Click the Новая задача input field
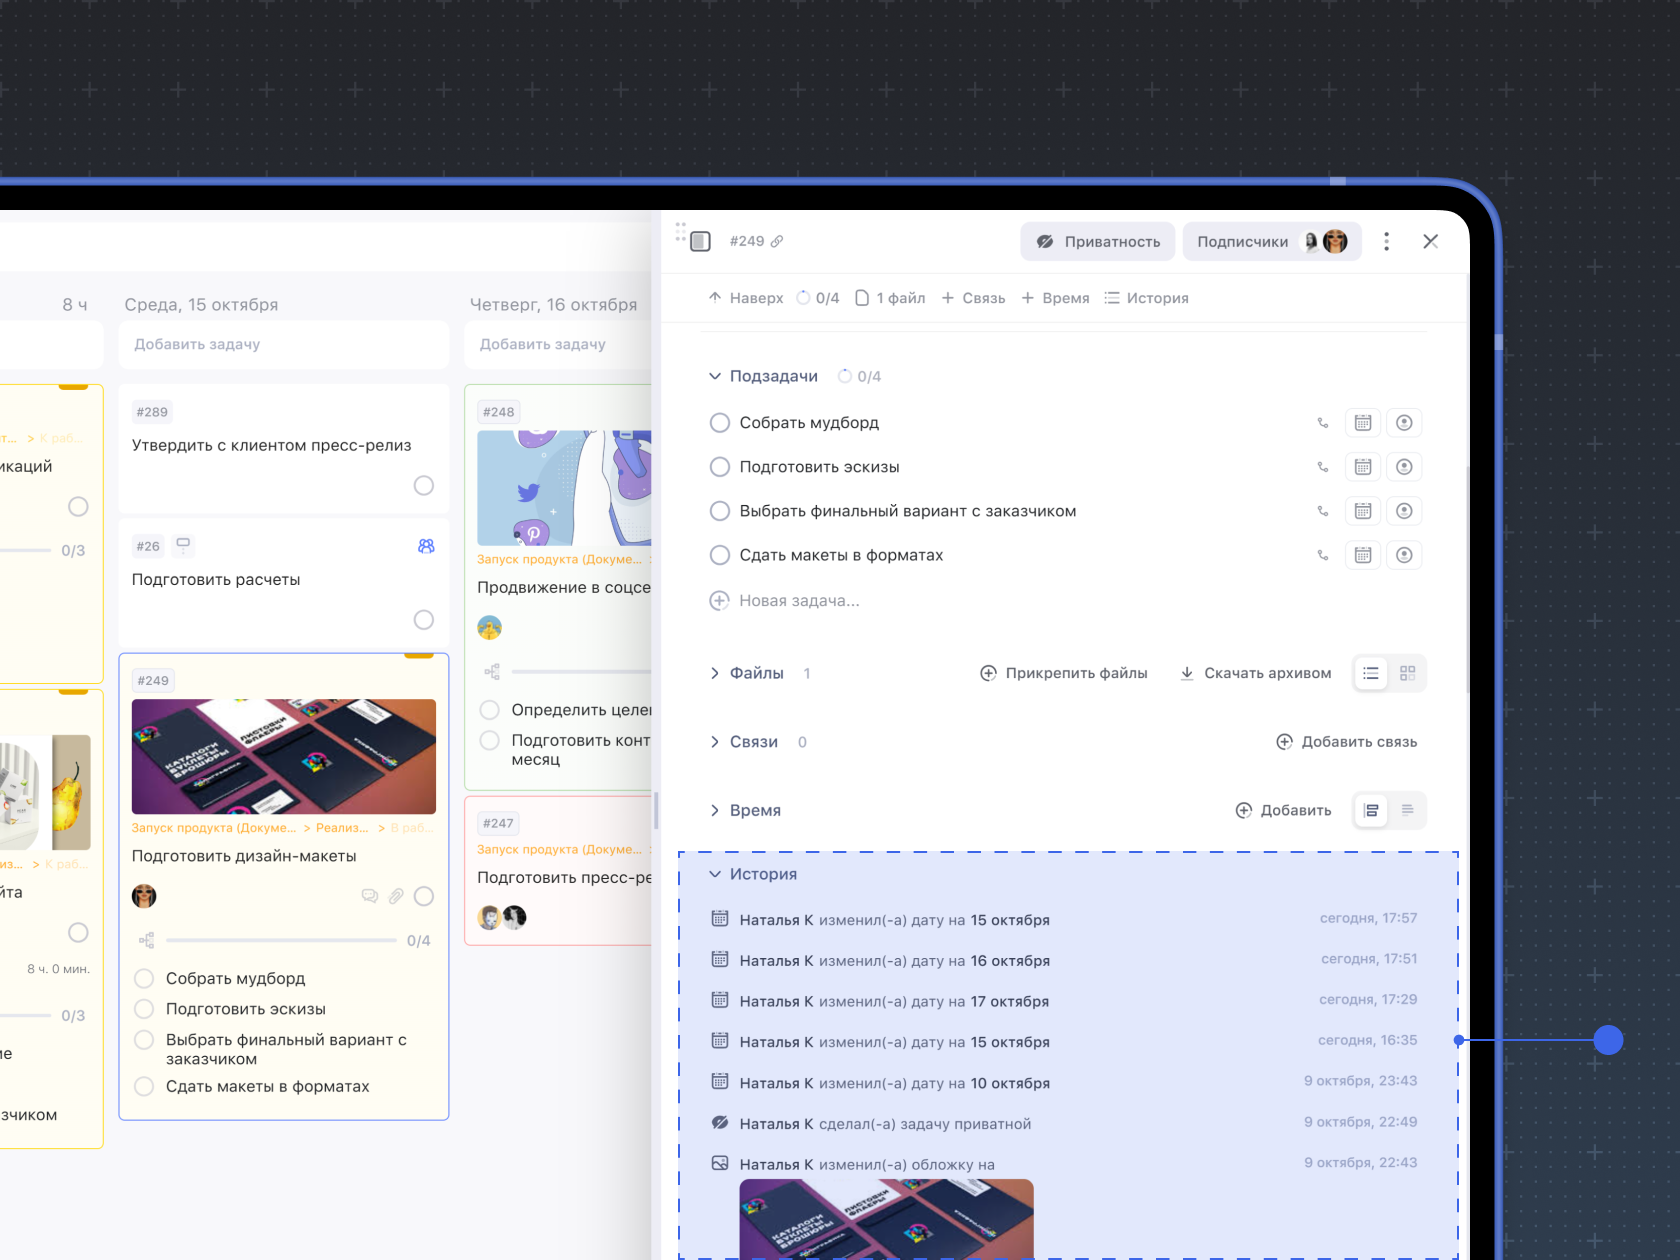 pos(799,601)
